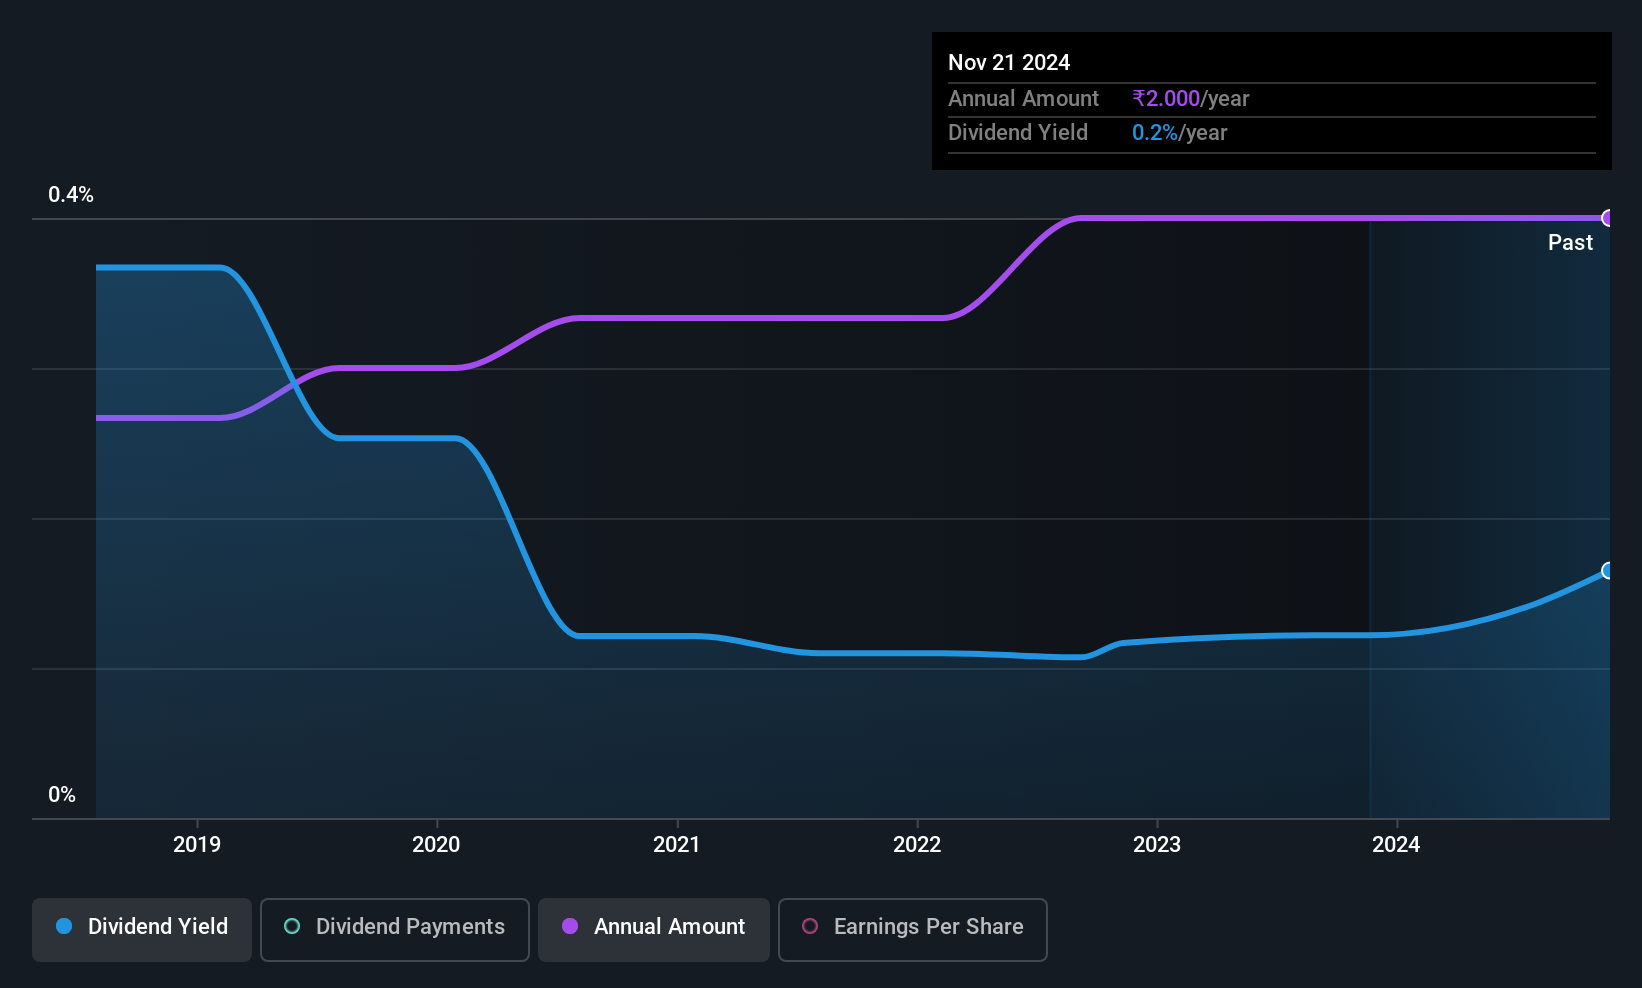Viewport: 1642px width, 988px height.
Task: Click the 'Dividend Yield' tooltip row label
Action: 1018,132
